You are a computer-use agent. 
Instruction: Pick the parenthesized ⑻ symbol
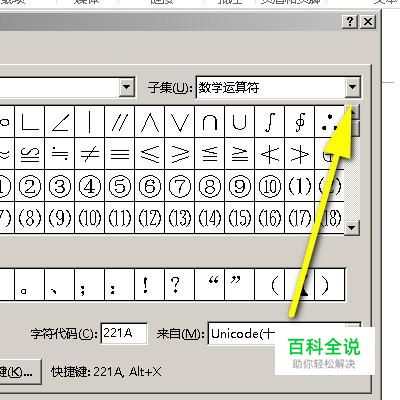pos(30,218)
